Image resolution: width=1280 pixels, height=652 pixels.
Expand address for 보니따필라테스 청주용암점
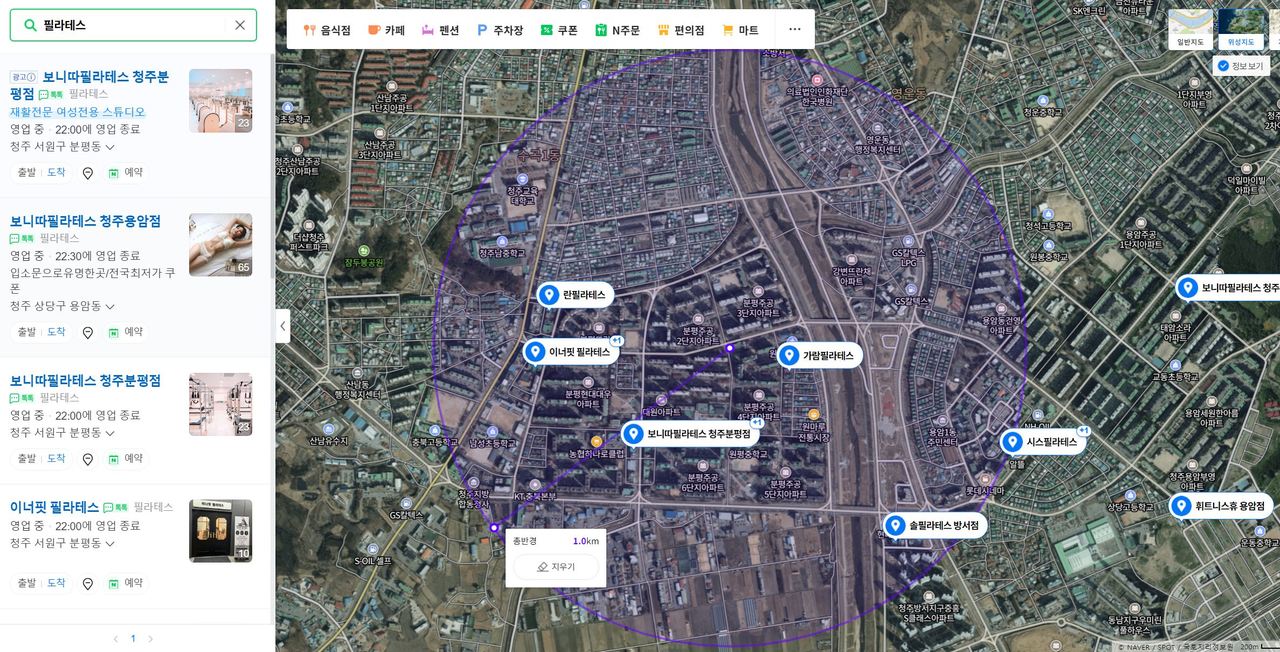(x=110, y=306)
